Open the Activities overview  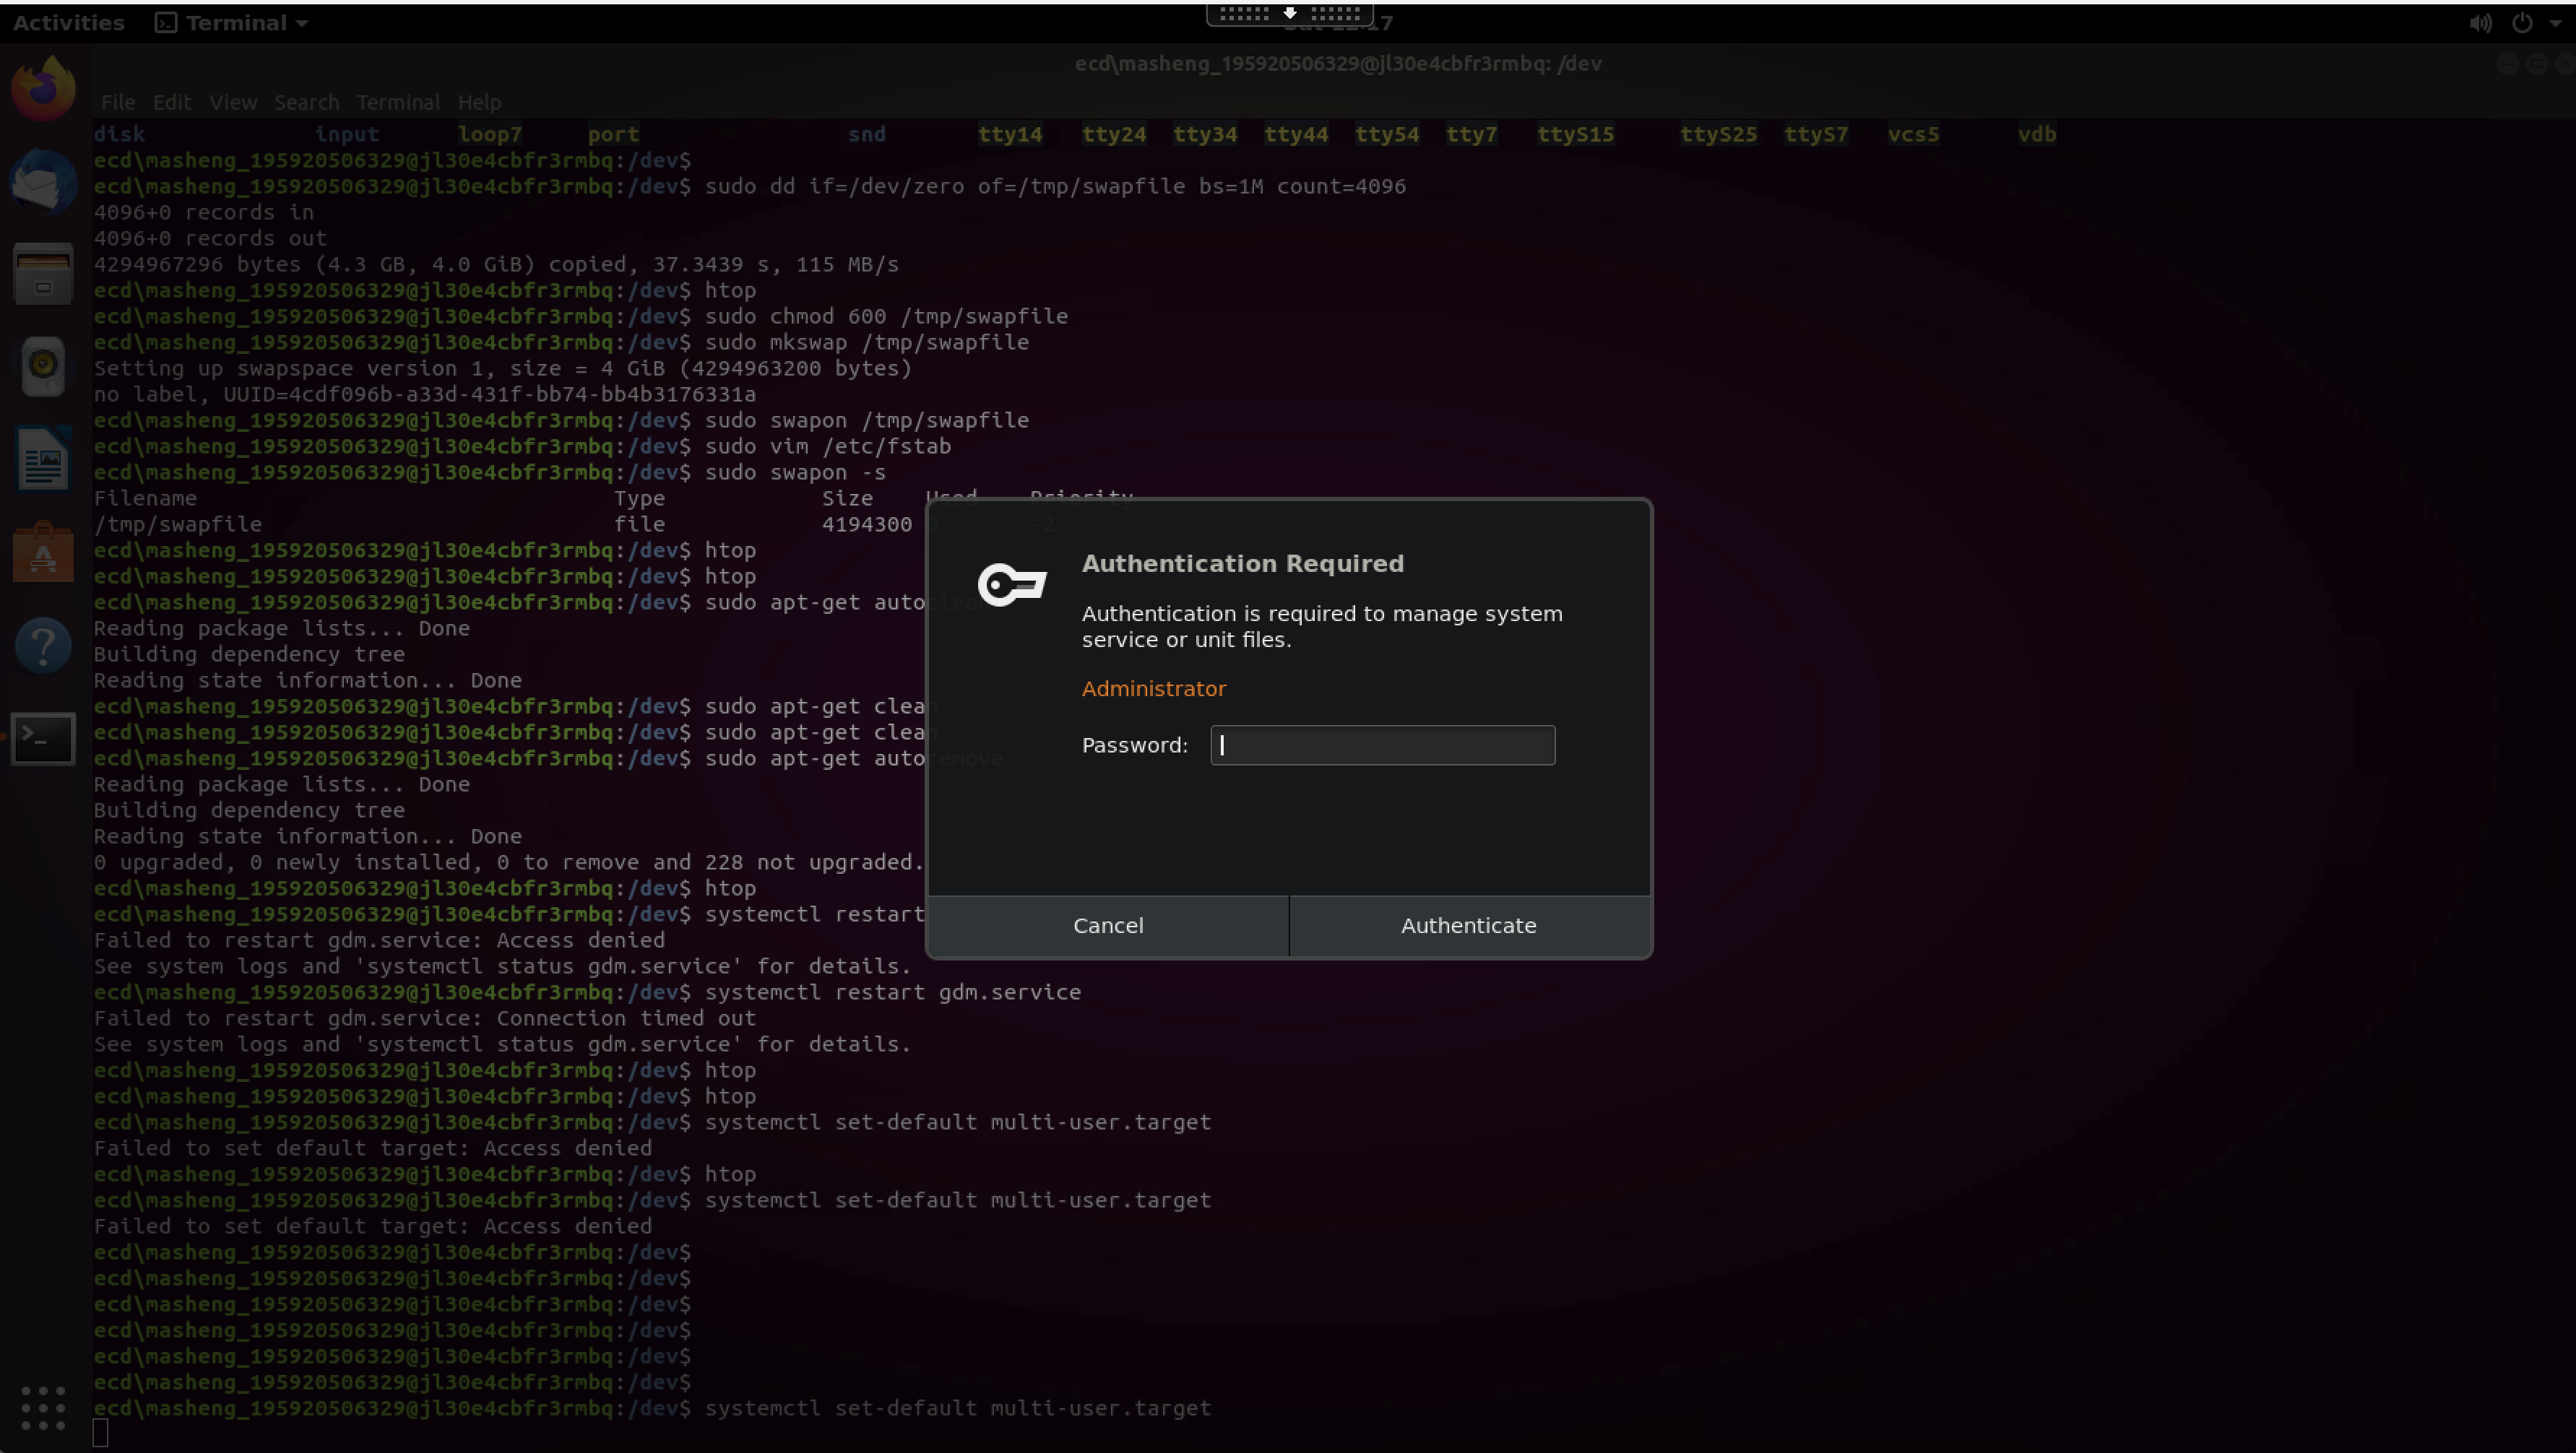(x=68, y=23)
